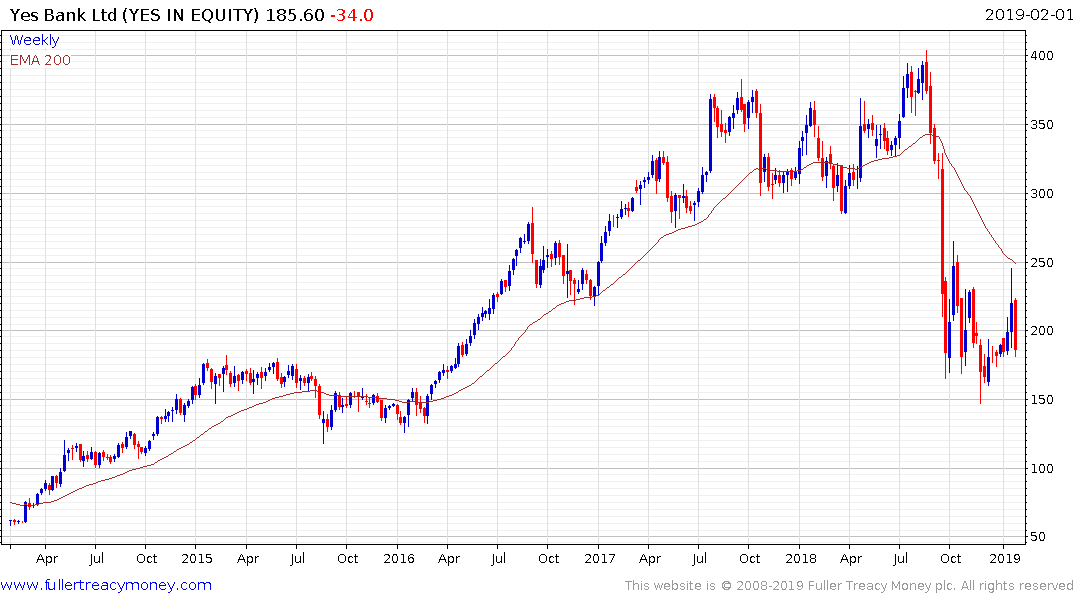Click the '2018' time axis label
The image size is (1075, 600).
click(x=801, y=559)
